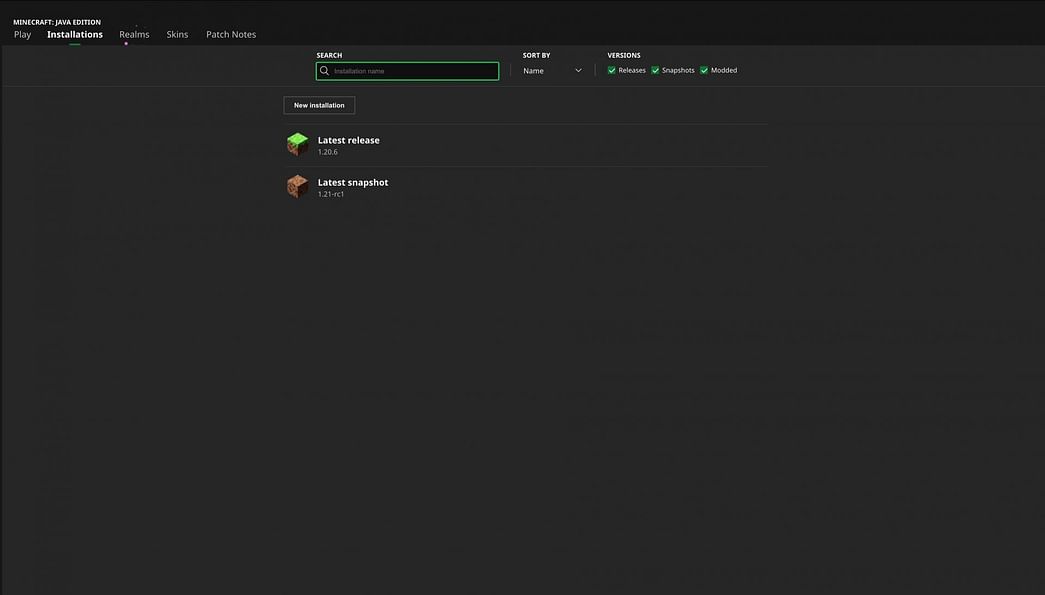
Task: Toggle the Snapshots versions checkbox
Action: [655, 70]
